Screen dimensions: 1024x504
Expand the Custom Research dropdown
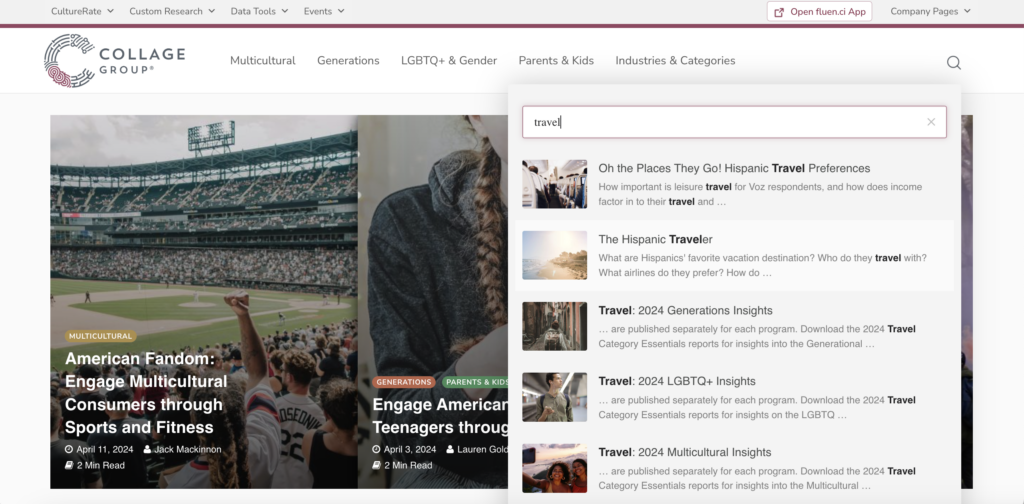point(172,11)
